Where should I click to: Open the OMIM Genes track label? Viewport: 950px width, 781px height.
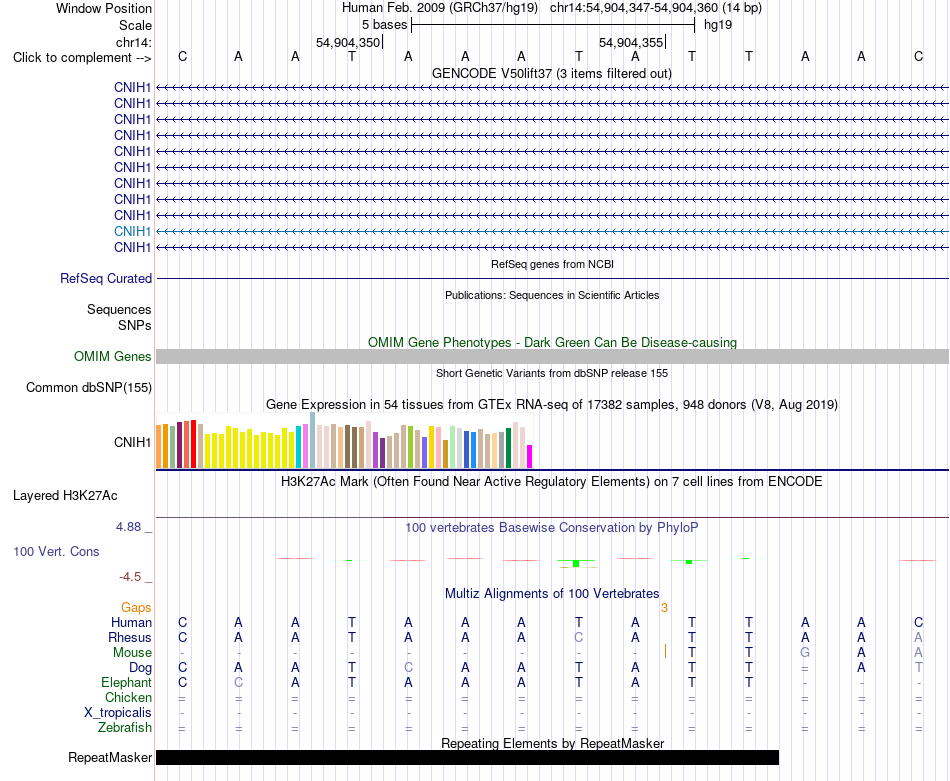pos(113,356)
